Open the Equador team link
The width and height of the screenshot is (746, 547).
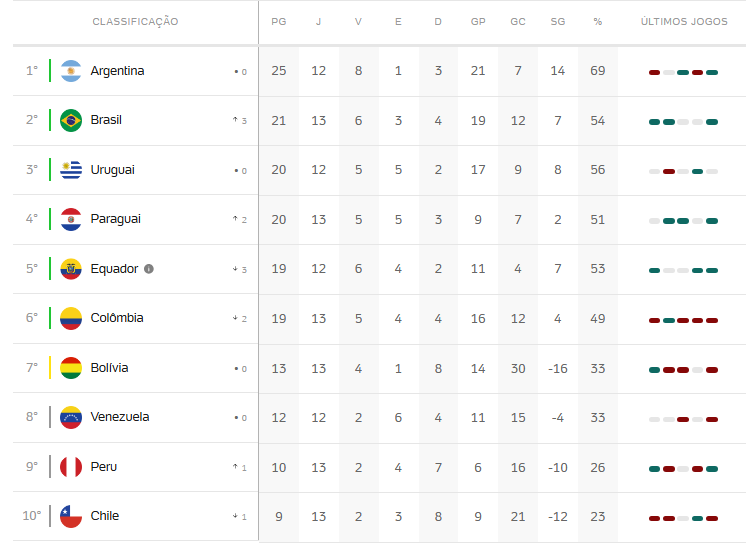114,269
